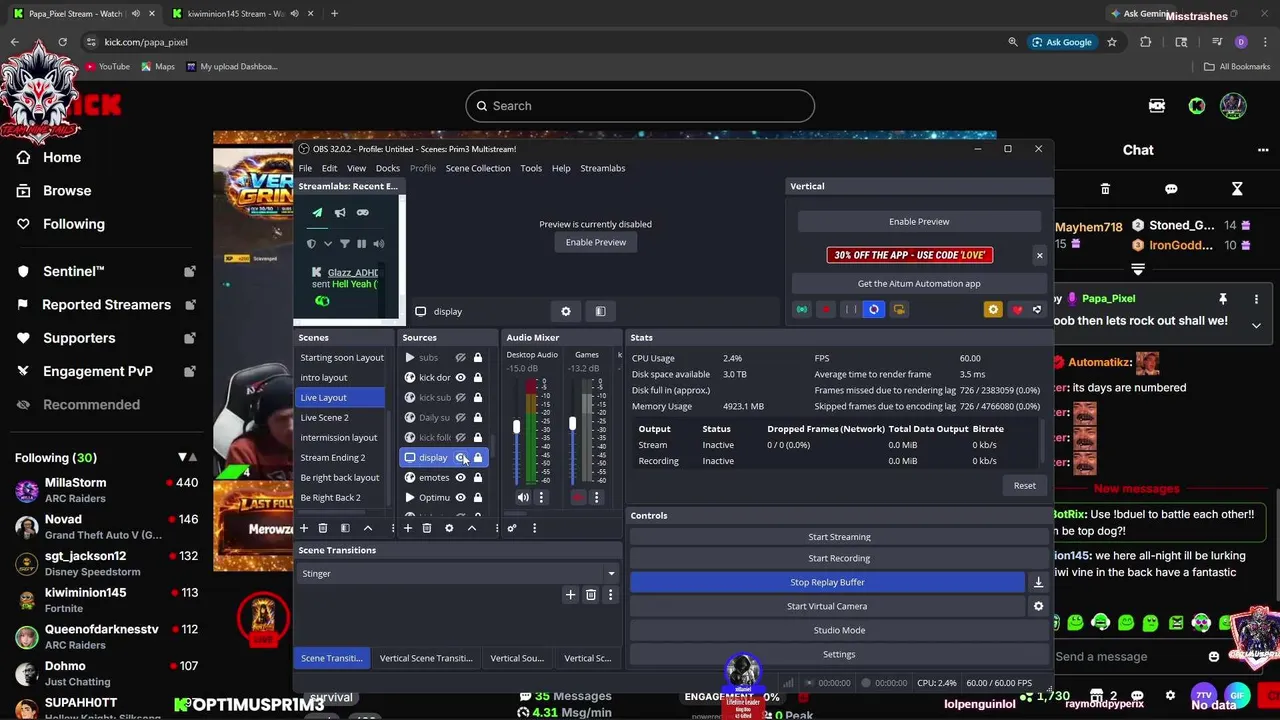Open display source properties gear under preview
Image resolution: width=1280 pixels, height=720 pixels.
point(566,311)
